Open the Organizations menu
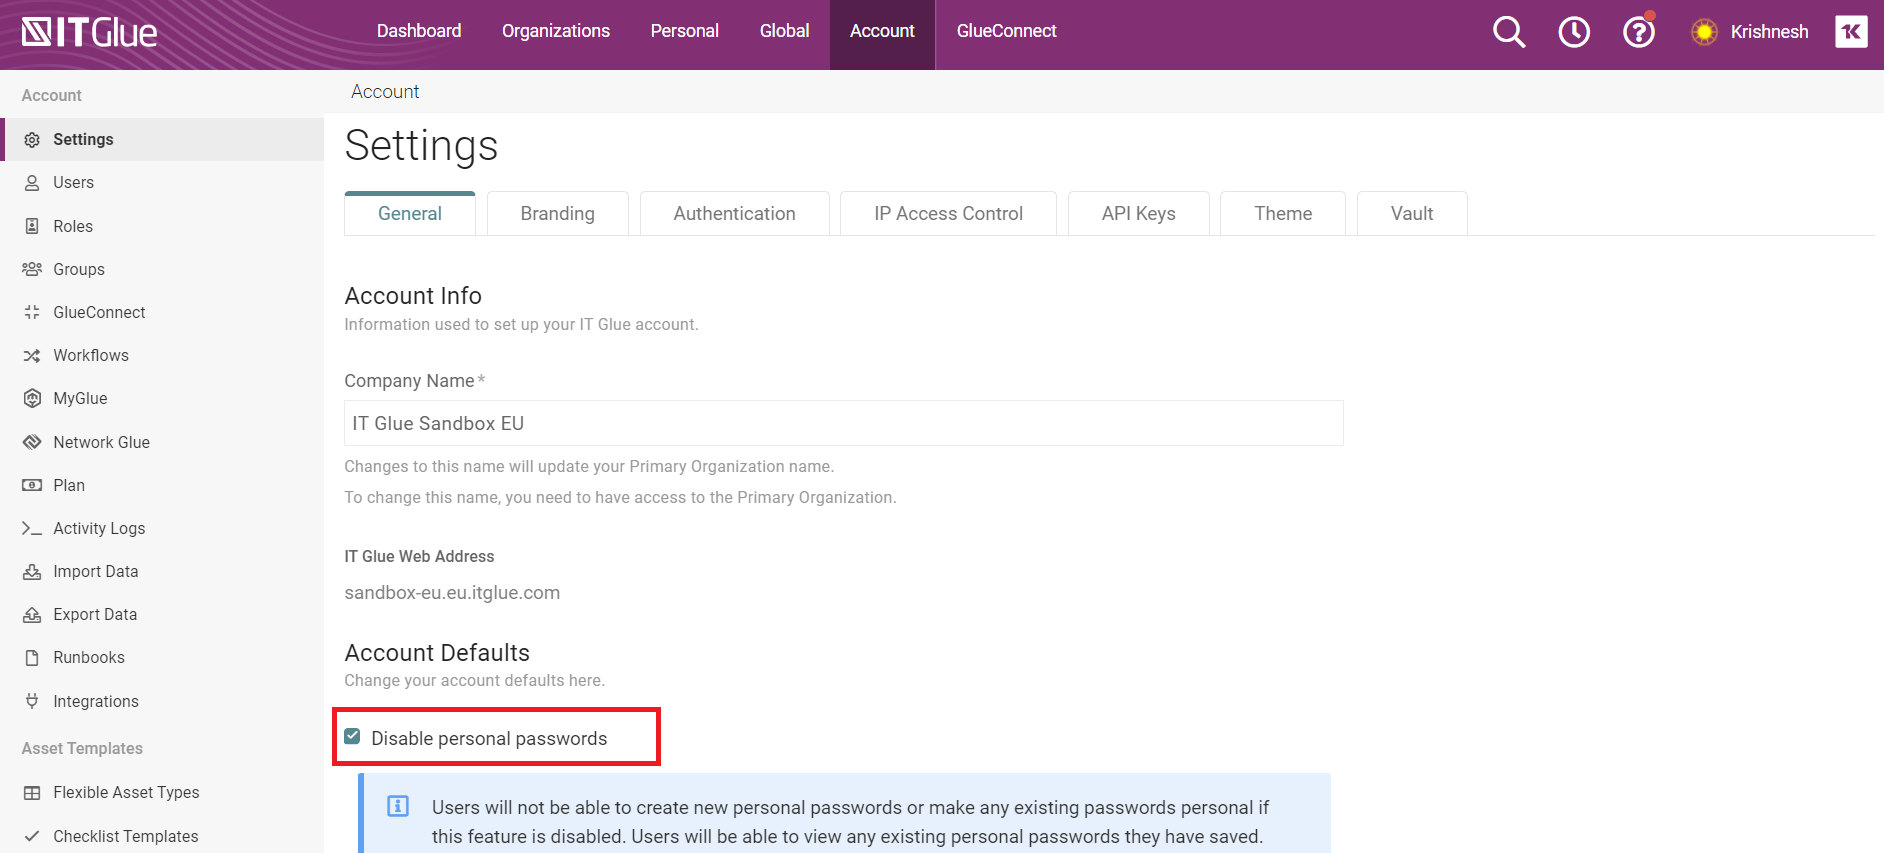The image size is (1884, 853). coord(556,31)
